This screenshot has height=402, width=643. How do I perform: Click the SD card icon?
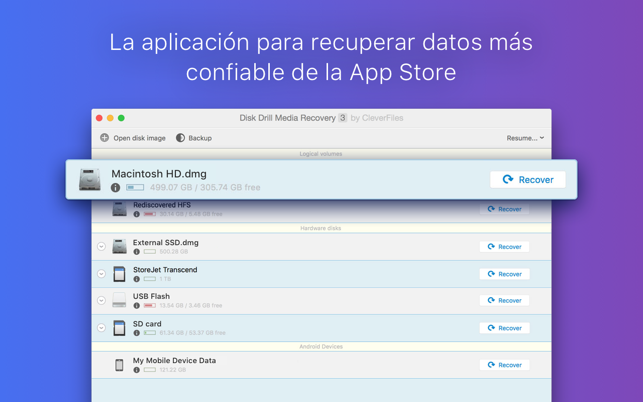coord(119,328)
